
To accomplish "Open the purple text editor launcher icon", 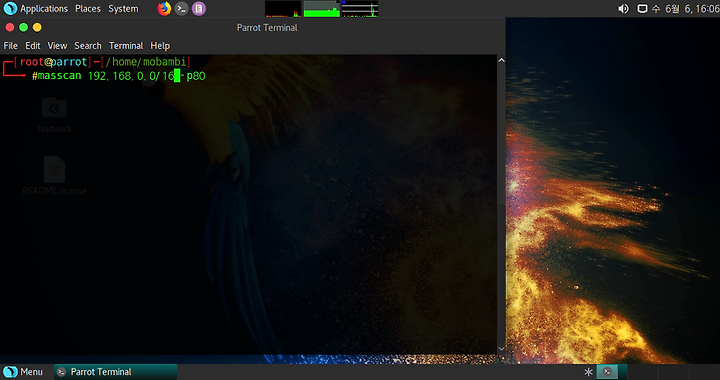I will (x=198, y=8).
